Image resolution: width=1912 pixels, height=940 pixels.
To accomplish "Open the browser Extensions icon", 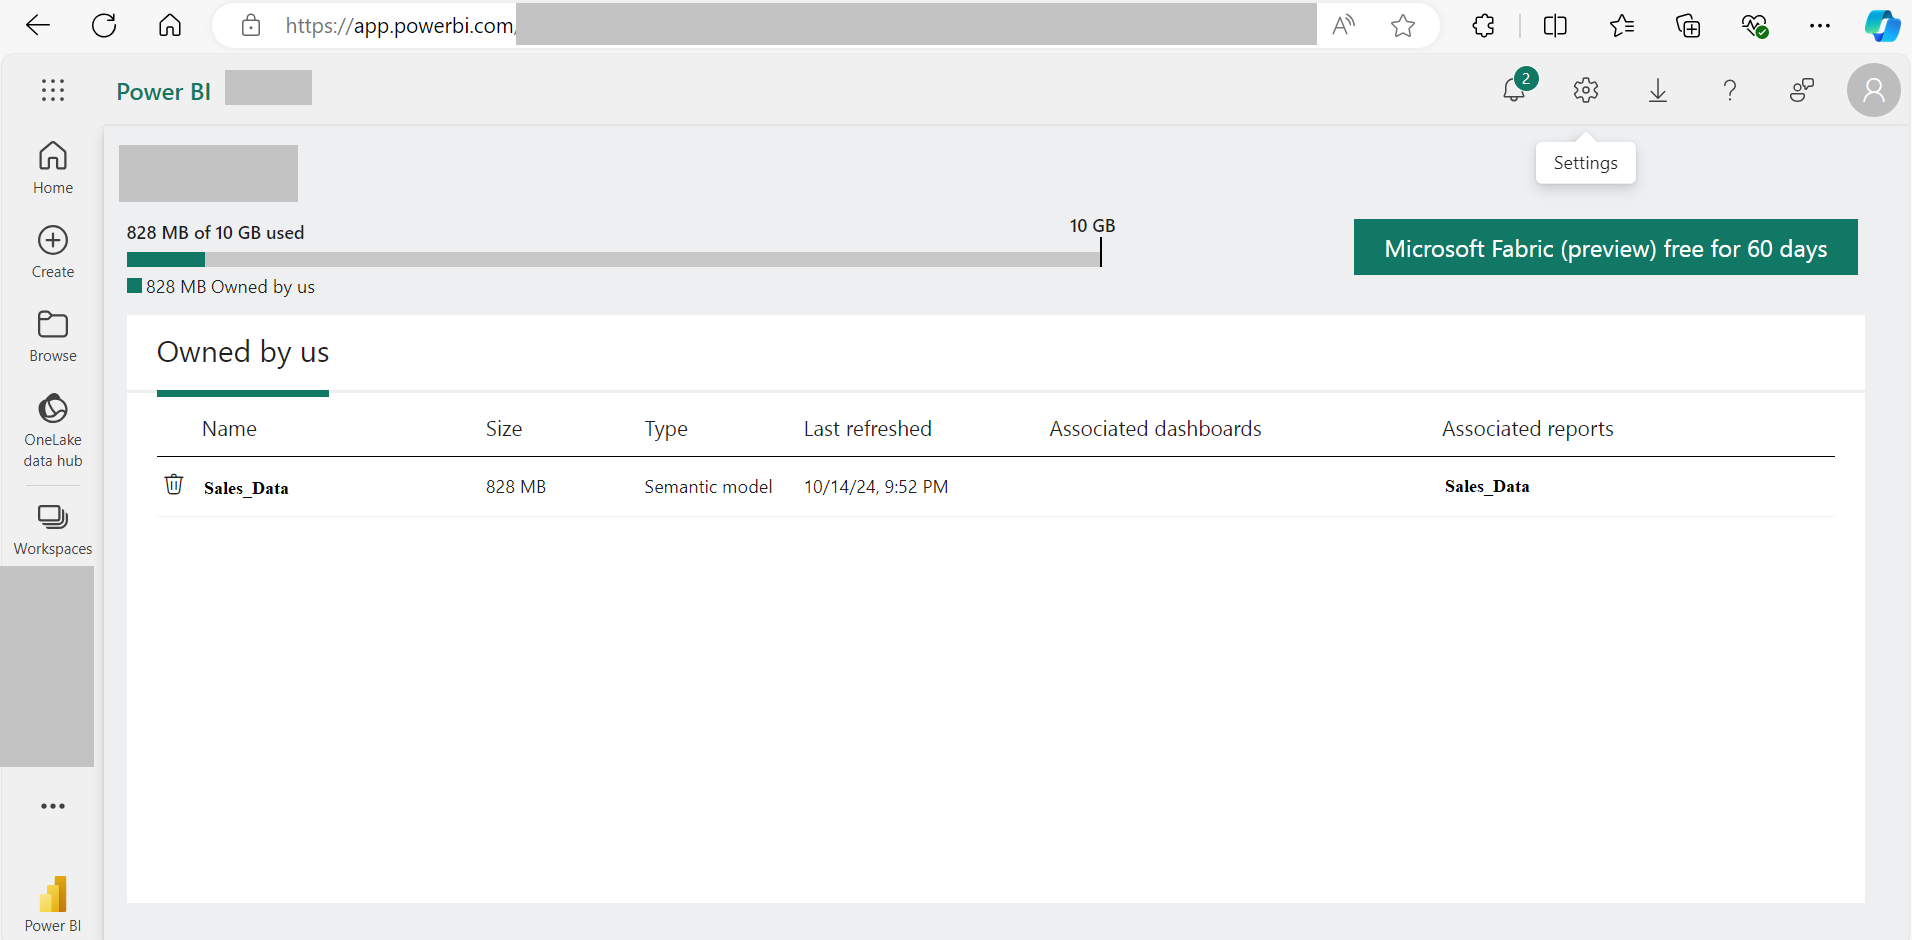I will 1484,25.
